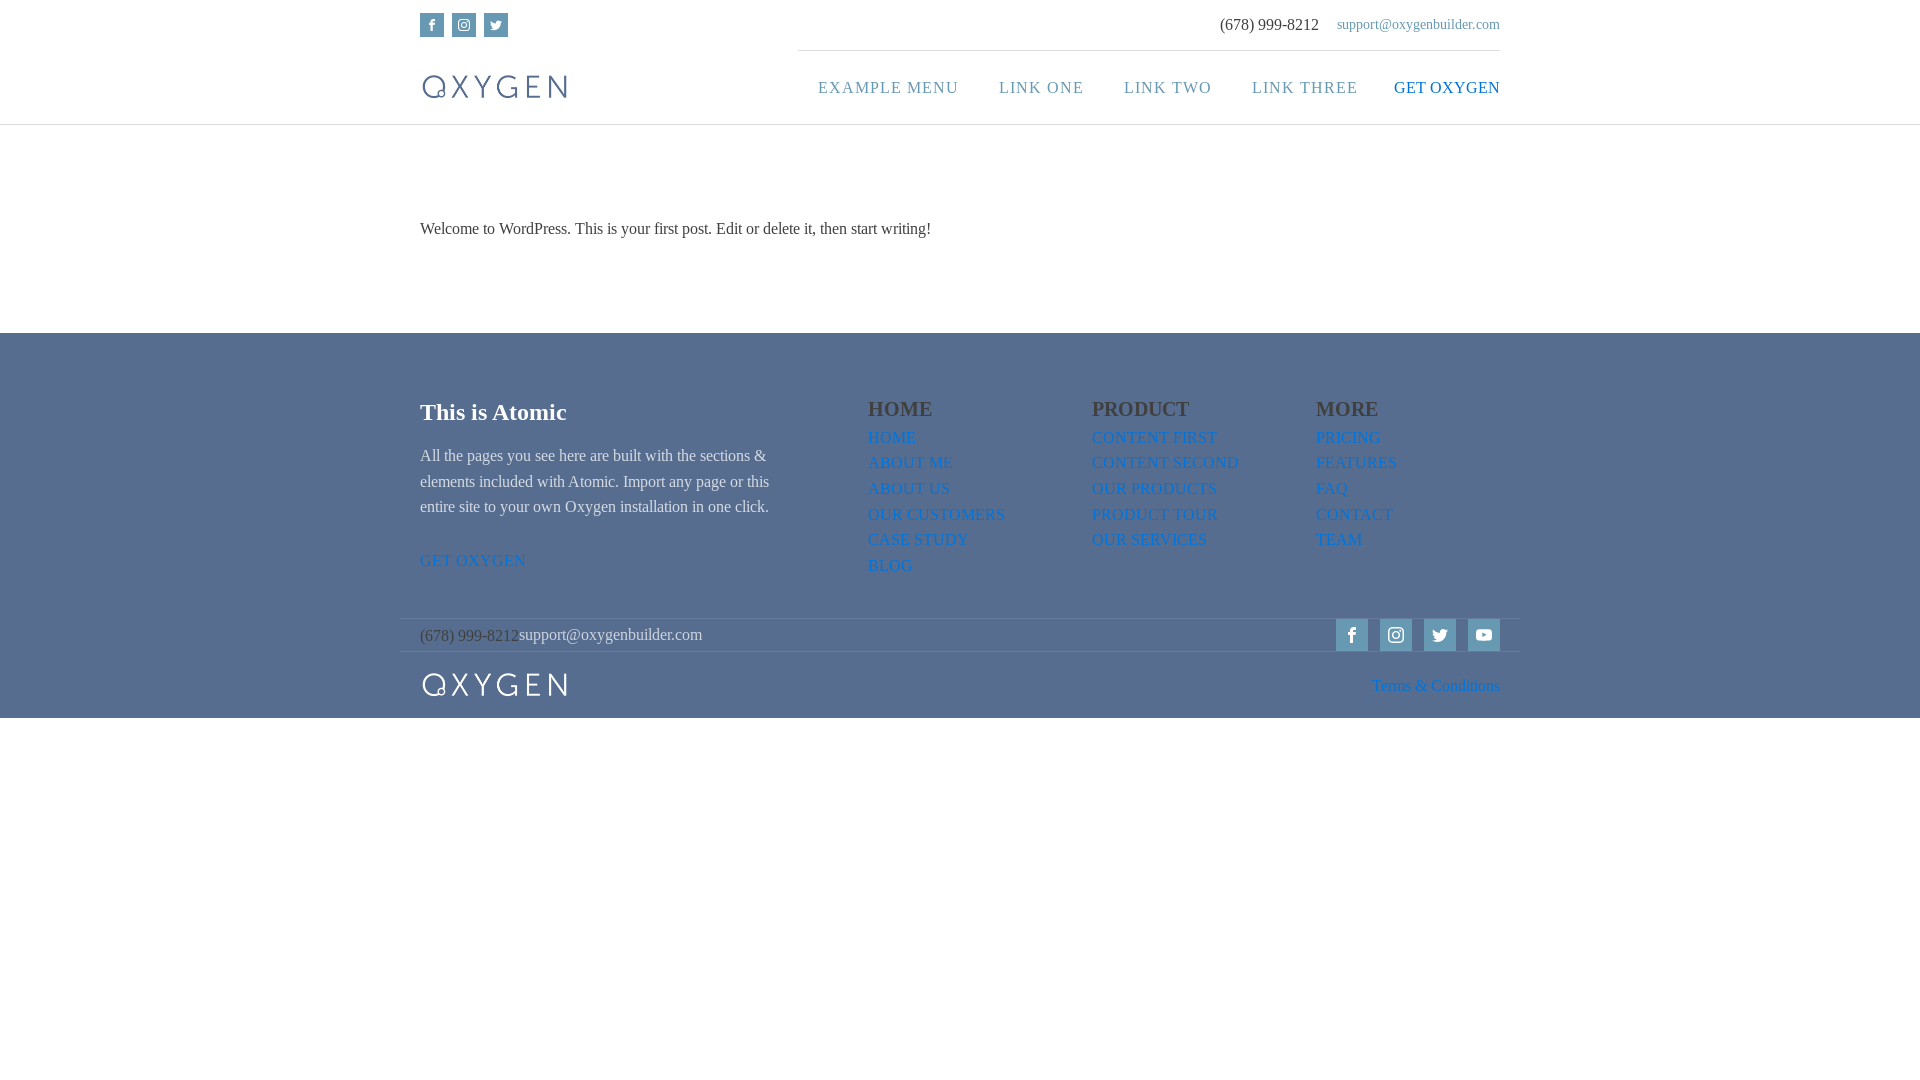This screenshot has width=1920, height=1080.
Task: Open the OUR SERVICES footer link
Action: [1149, 540]
